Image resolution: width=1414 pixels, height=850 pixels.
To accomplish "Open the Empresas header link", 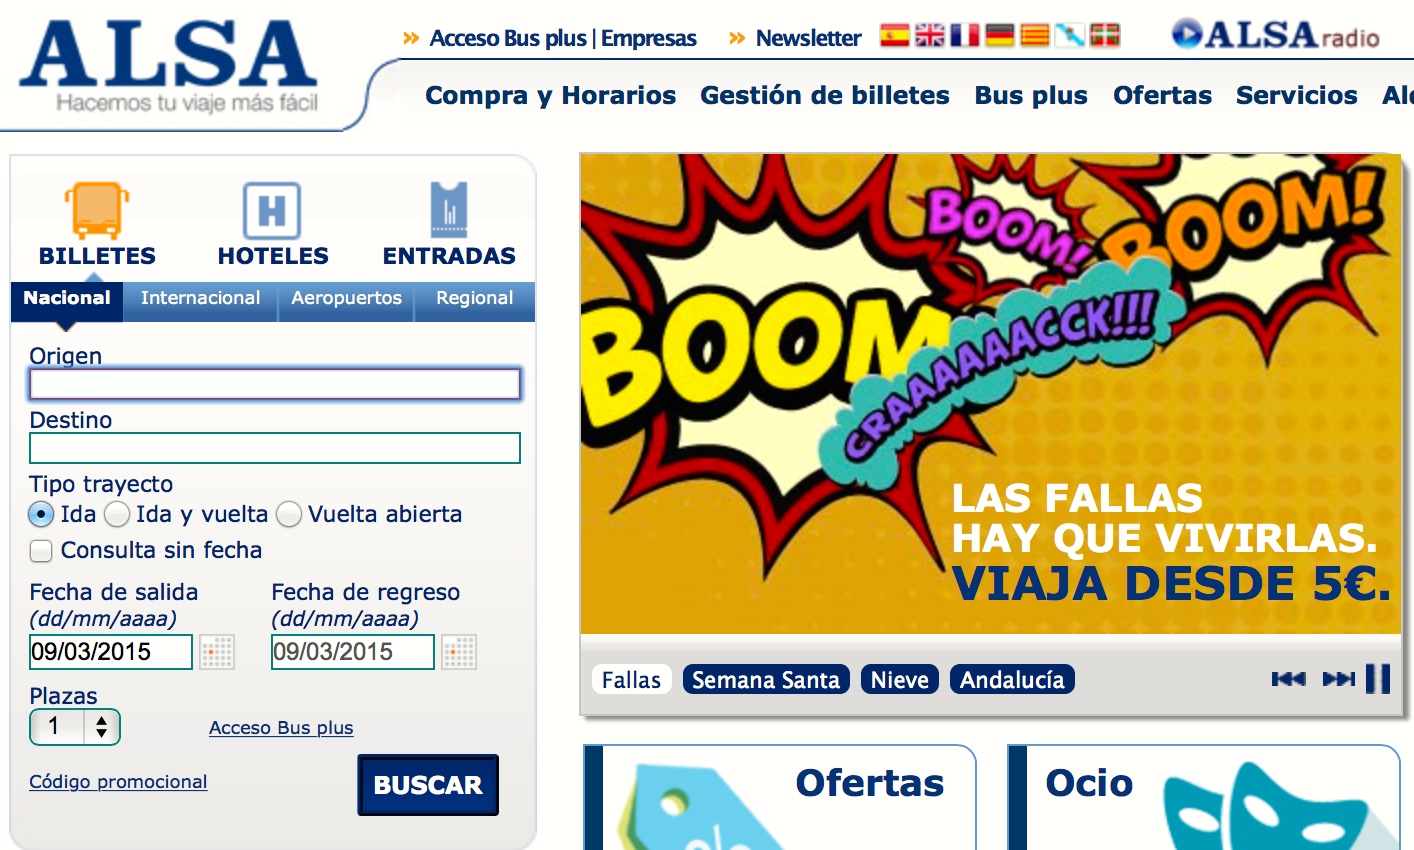I will [648, 38].
